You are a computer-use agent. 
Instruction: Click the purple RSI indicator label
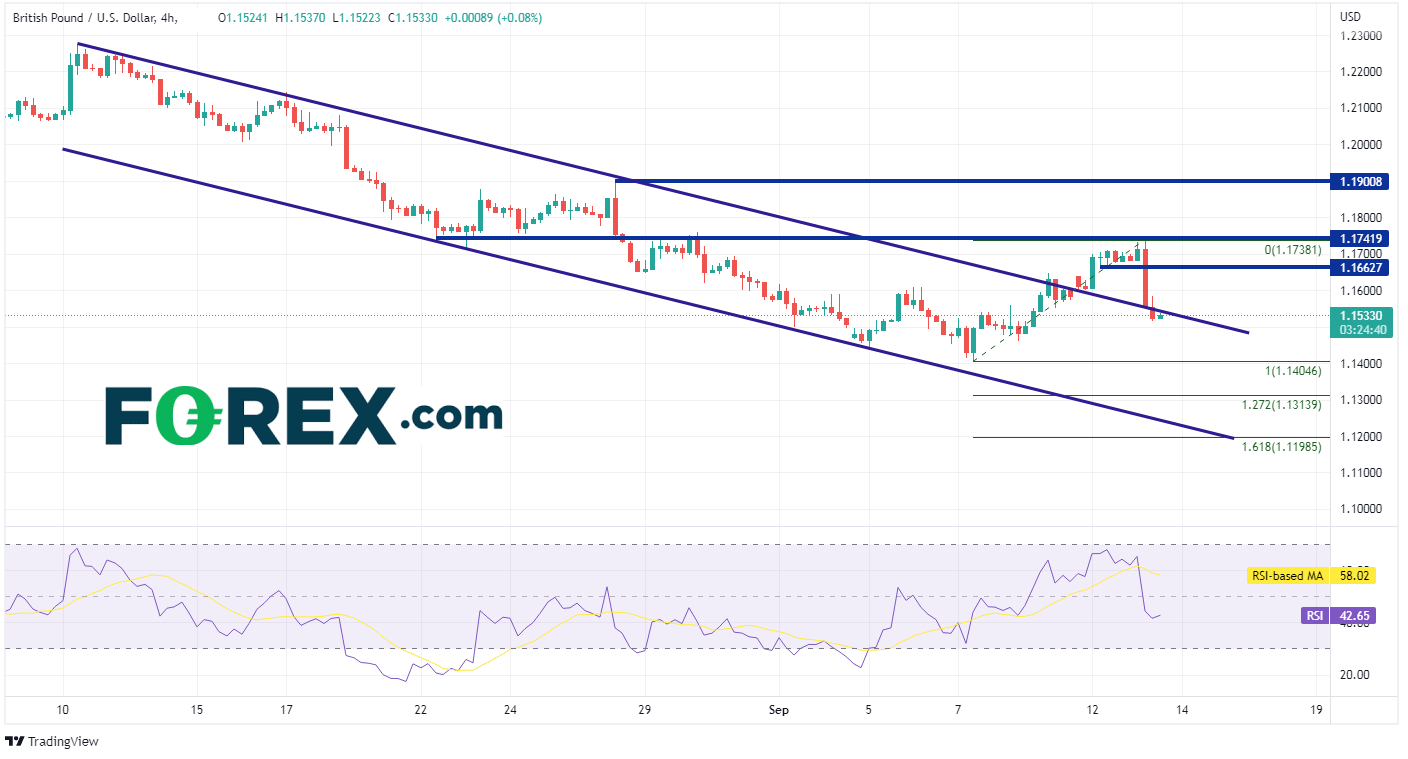coord(1316,616)
